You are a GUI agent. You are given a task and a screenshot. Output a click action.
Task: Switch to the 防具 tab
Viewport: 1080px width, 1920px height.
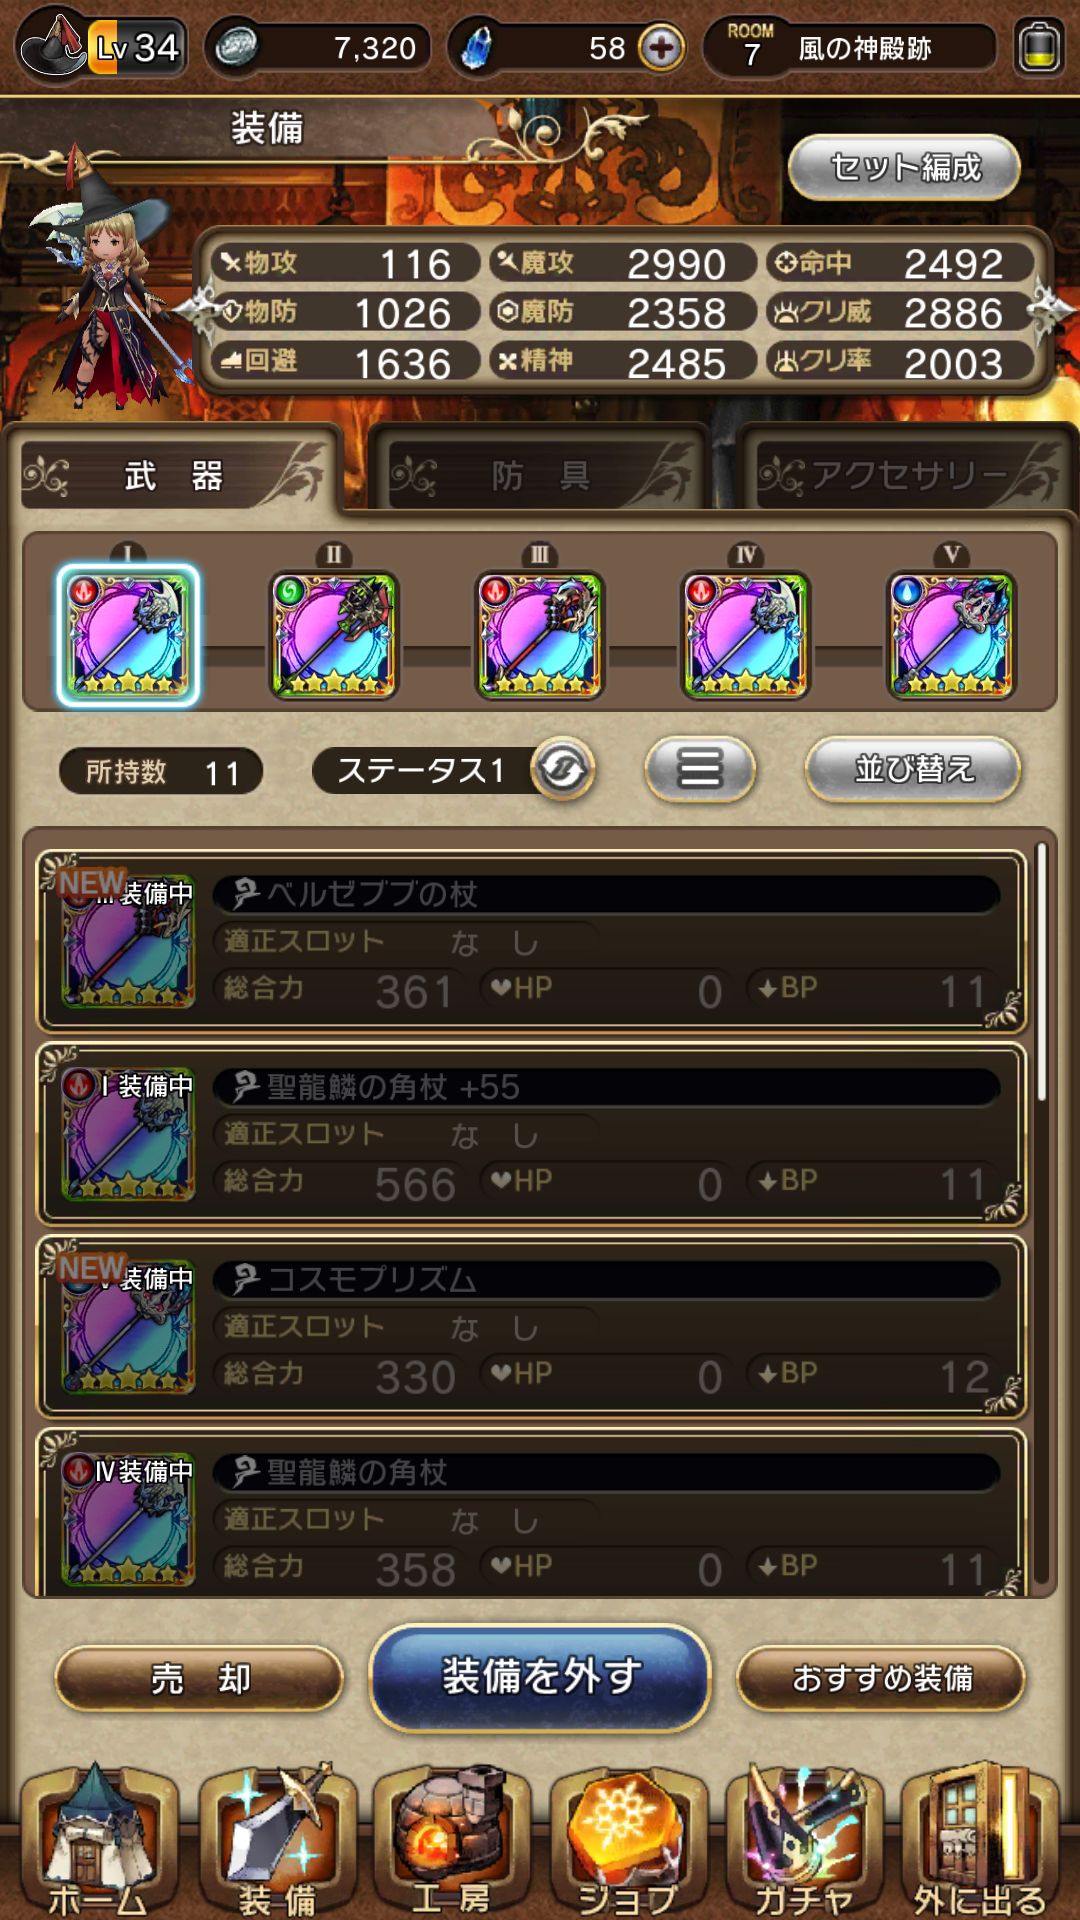tap(539, 474)
